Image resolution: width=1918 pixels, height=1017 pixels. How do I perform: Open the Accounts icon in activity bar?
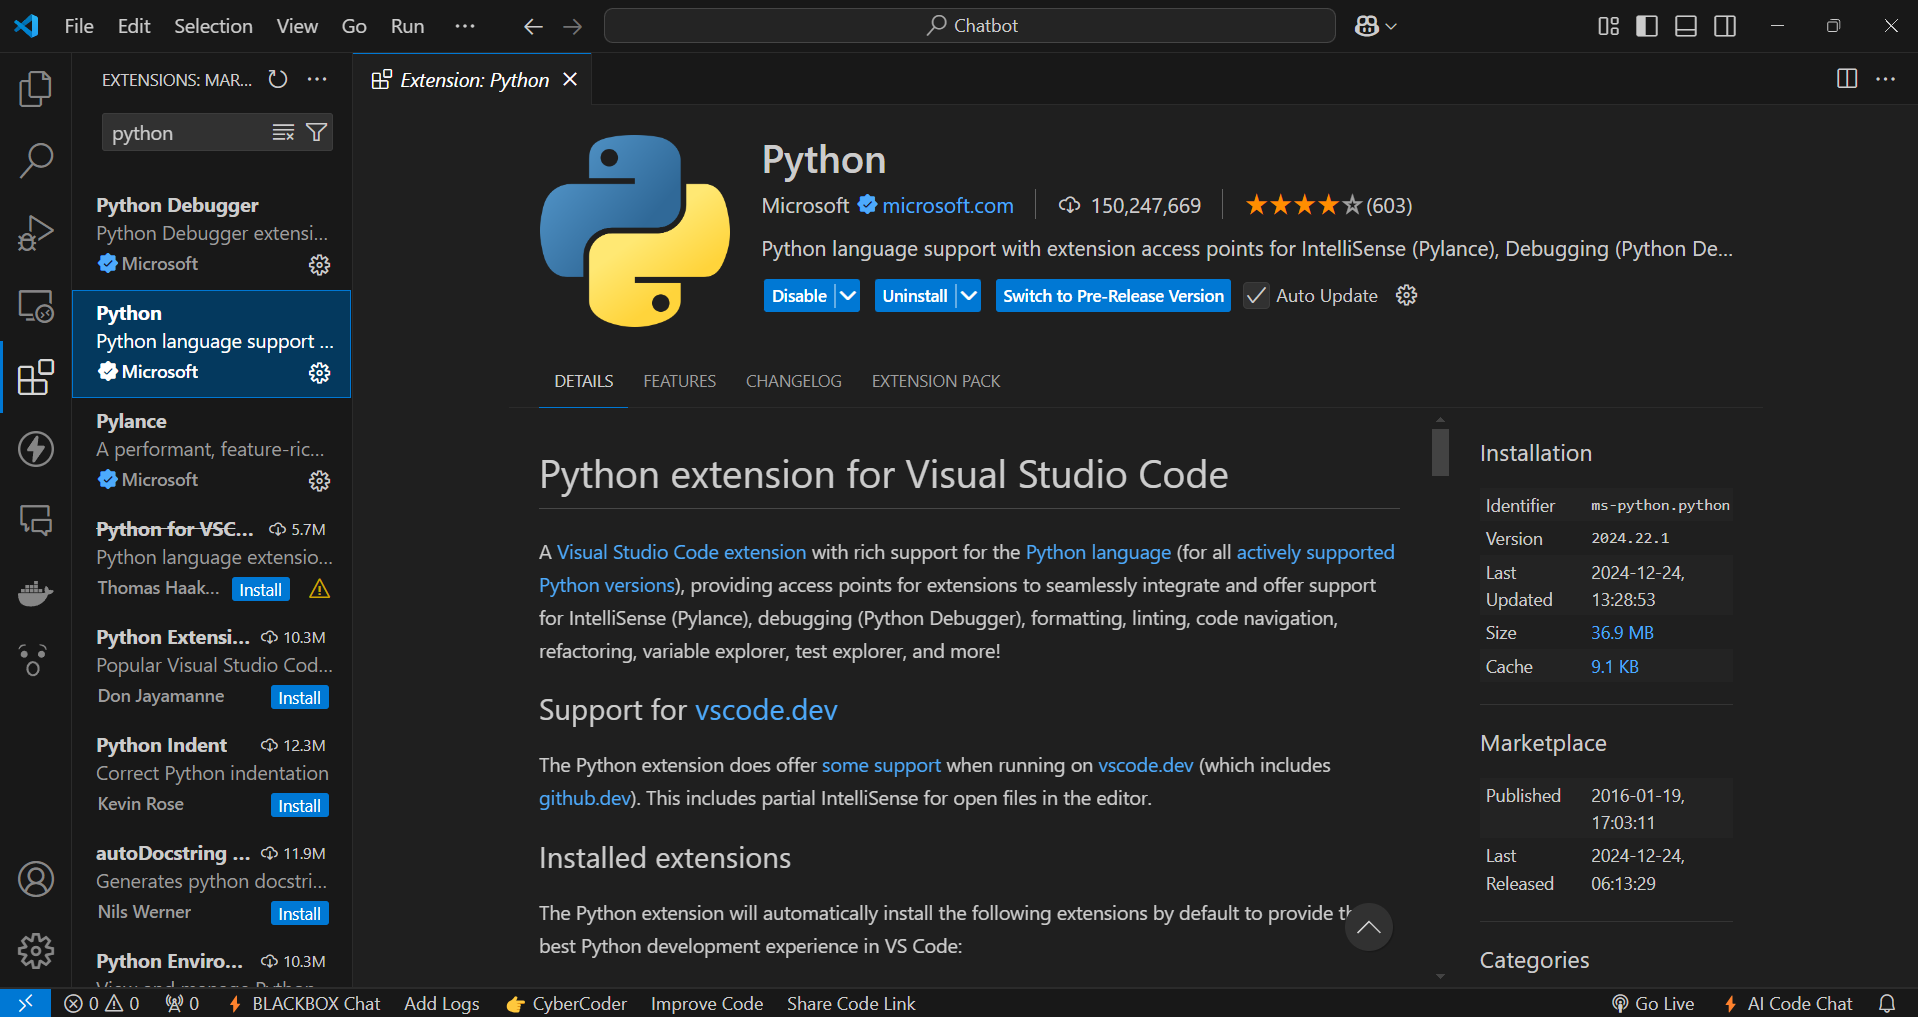coord(35,879)
